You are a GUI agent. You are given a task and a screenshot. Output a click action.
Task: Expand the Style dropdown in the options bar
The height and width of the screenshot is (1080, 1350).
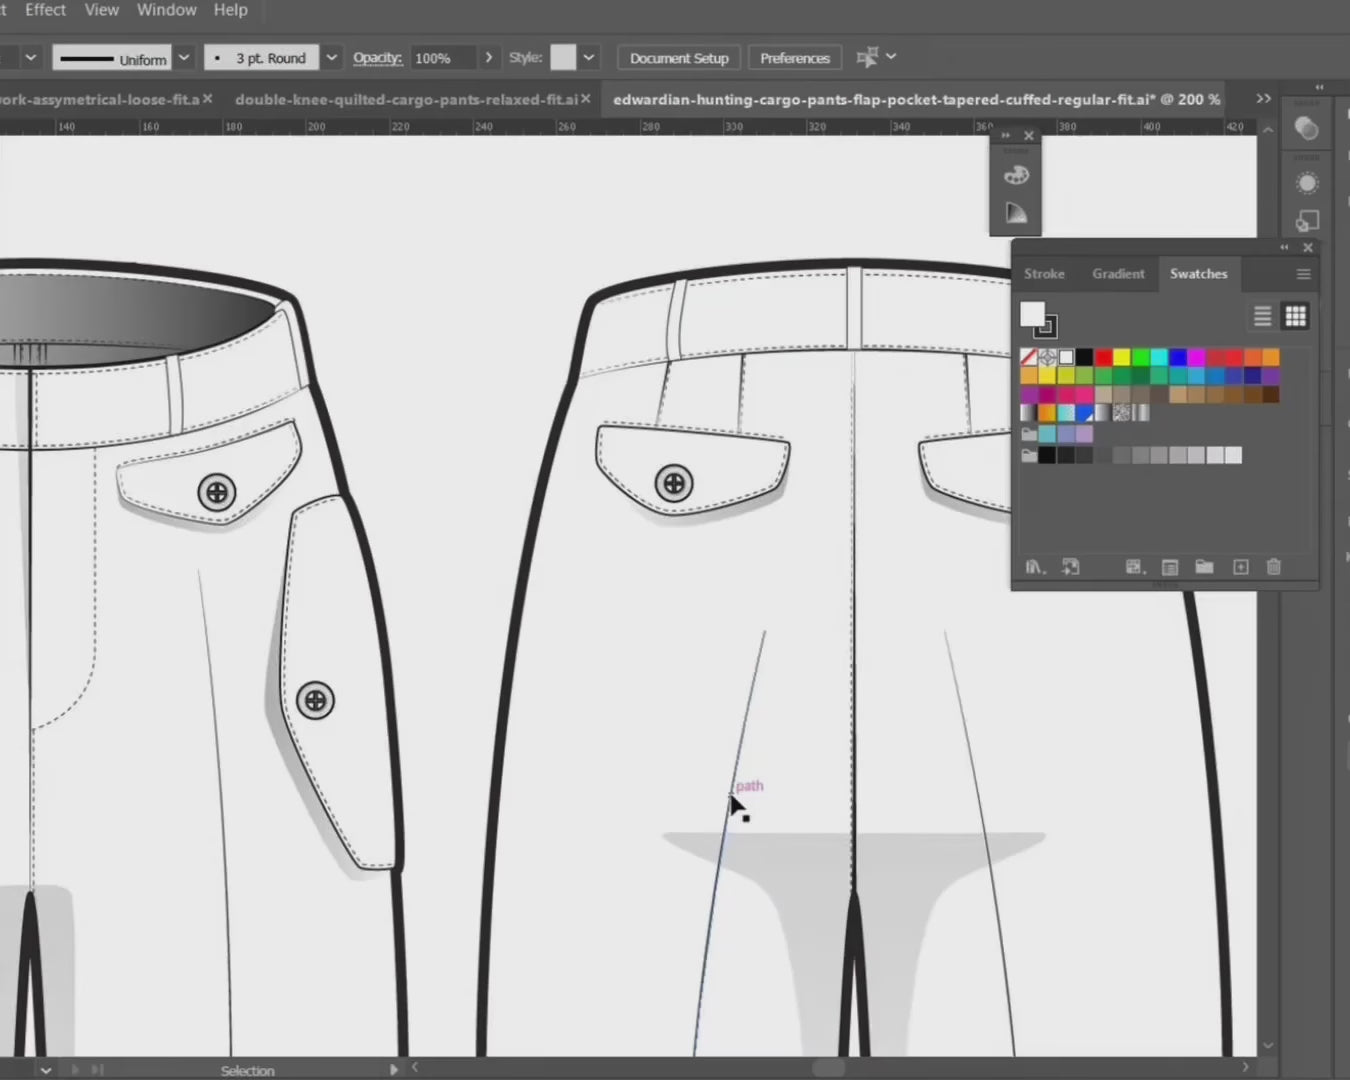(x=588, y=57)
